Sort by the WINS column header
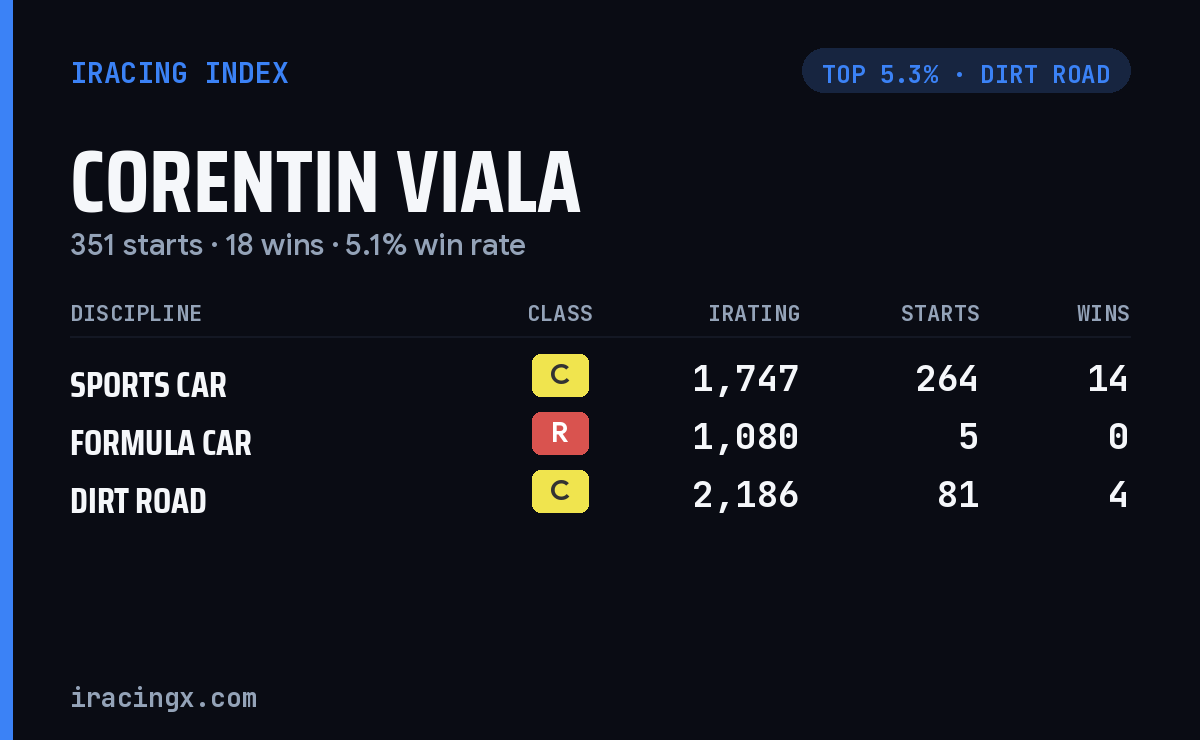1200x740 pixels. [x=1103, y=314]
